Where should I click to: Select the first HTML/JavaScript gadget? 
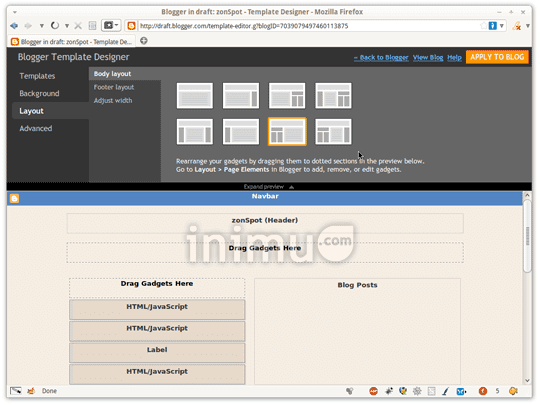[157, 309]
